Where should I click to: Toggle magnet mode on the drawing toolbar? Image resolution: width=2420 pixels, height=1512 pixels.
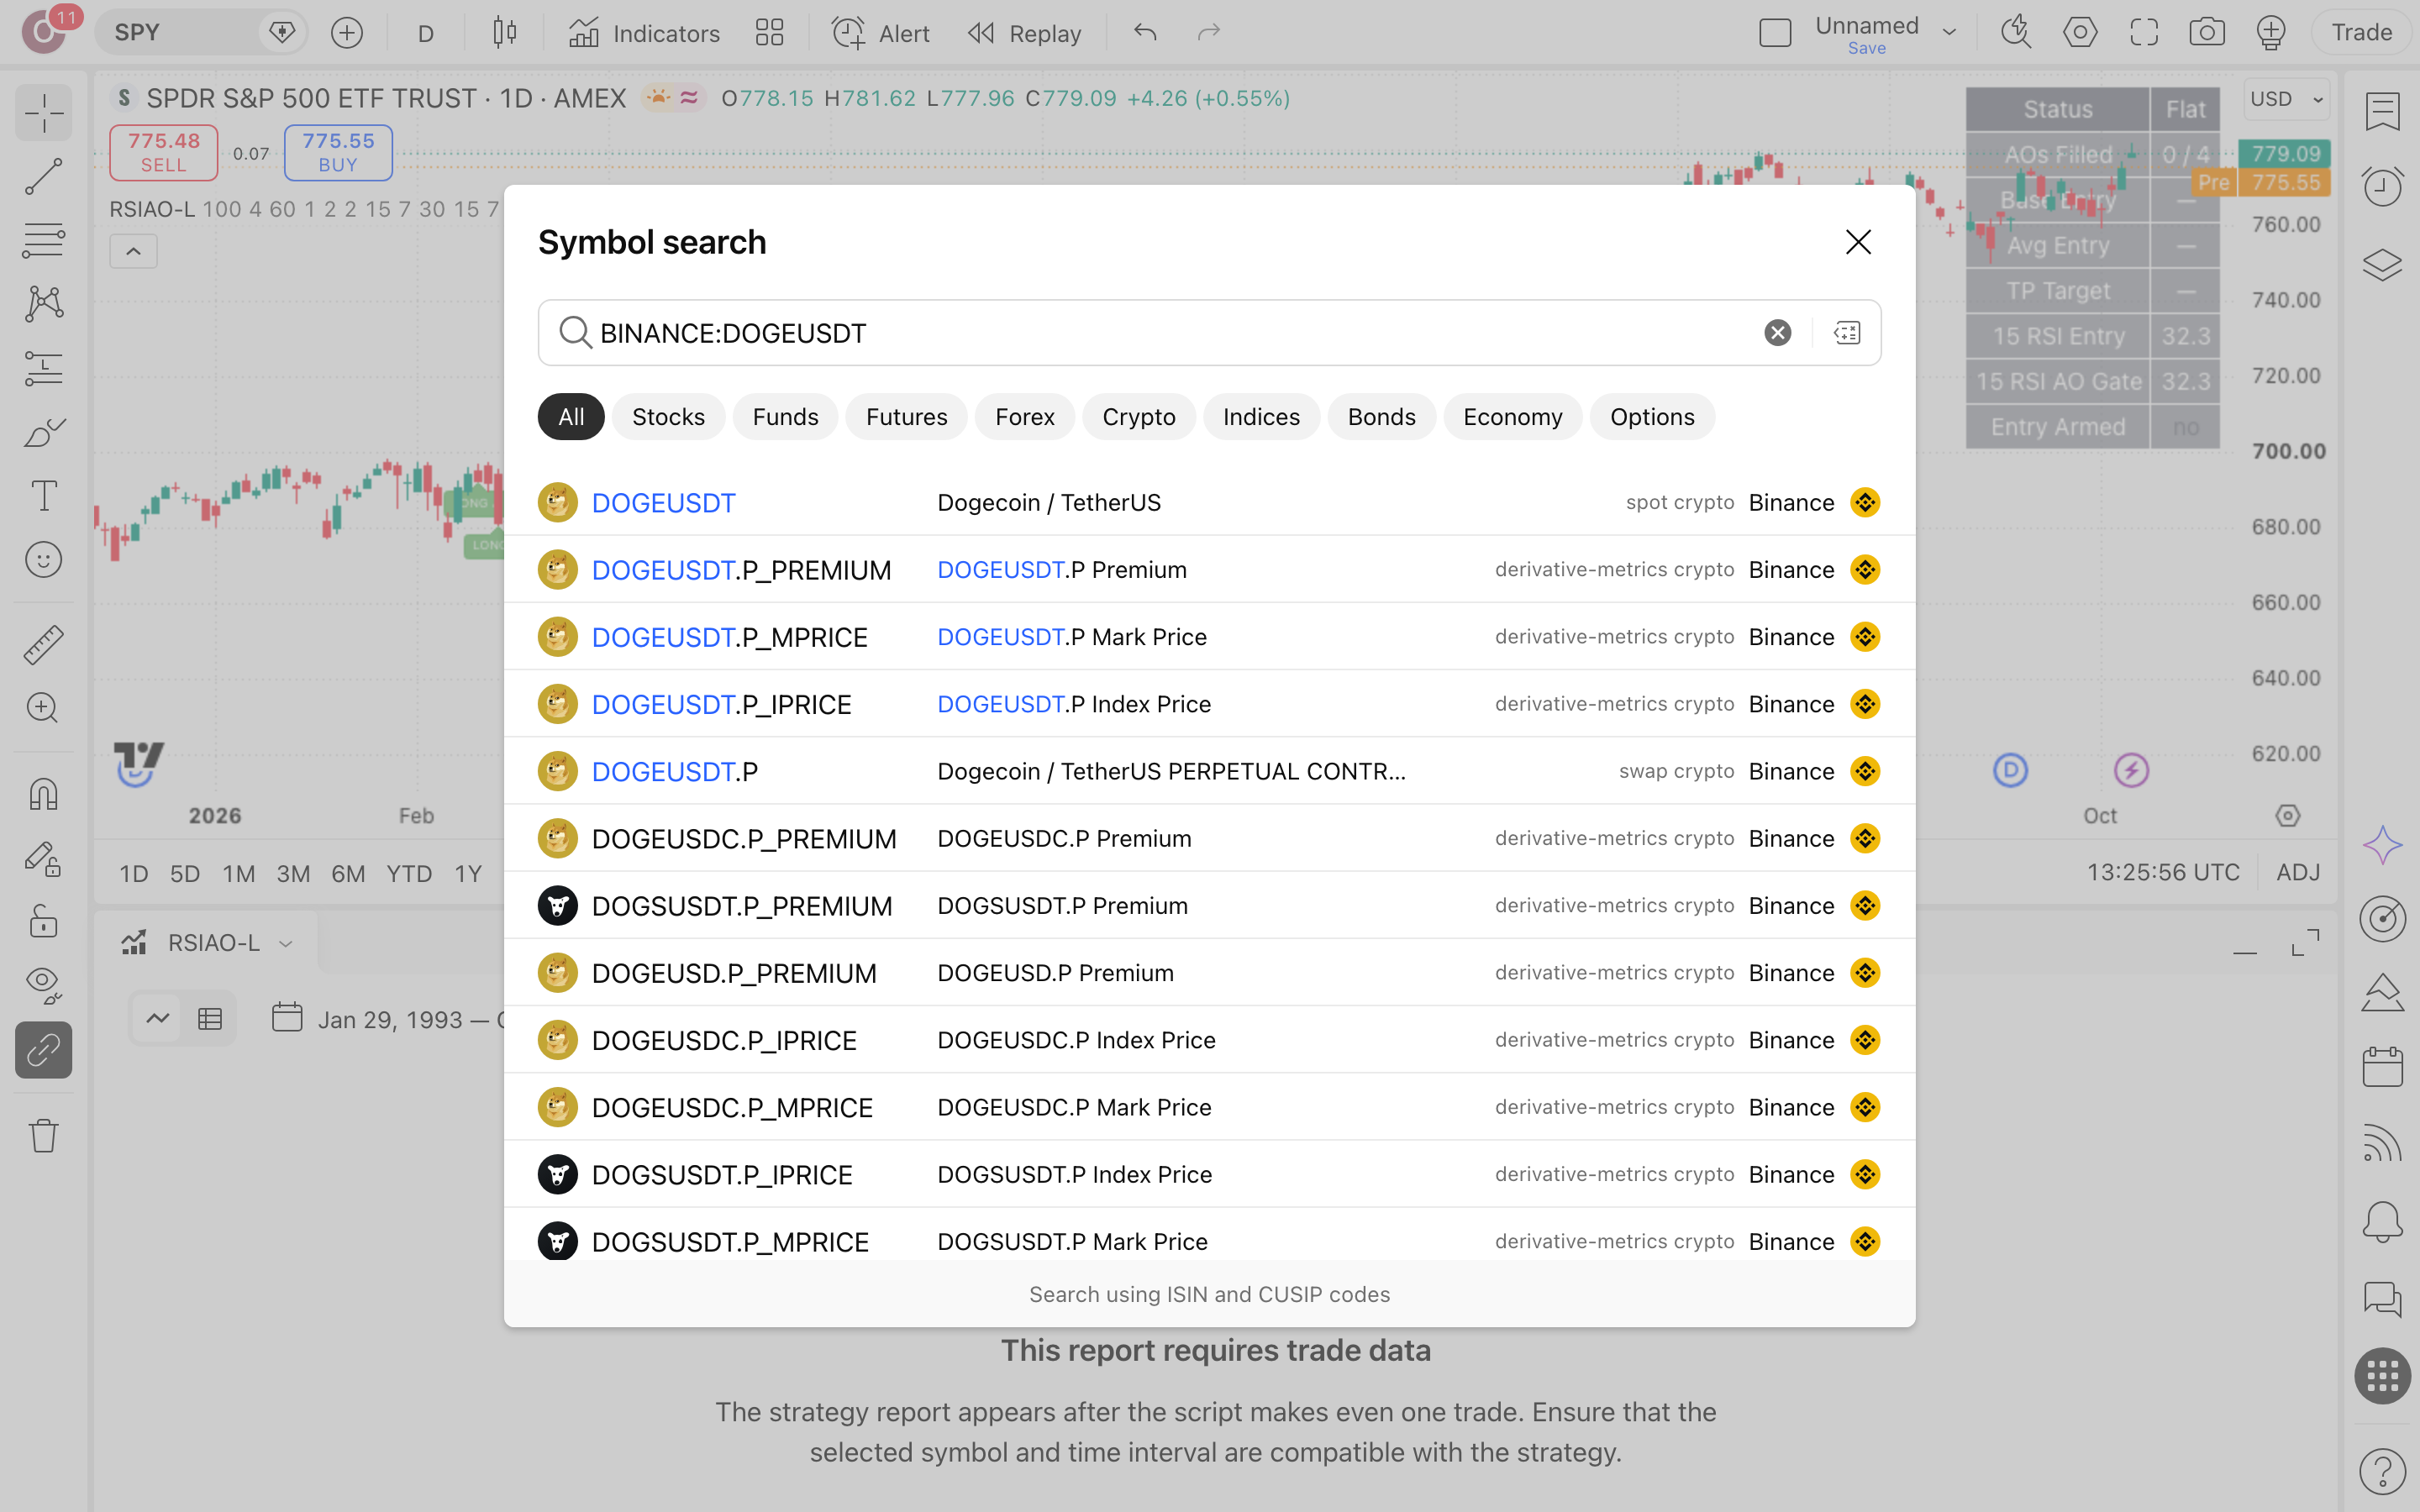tap(44, 795)
